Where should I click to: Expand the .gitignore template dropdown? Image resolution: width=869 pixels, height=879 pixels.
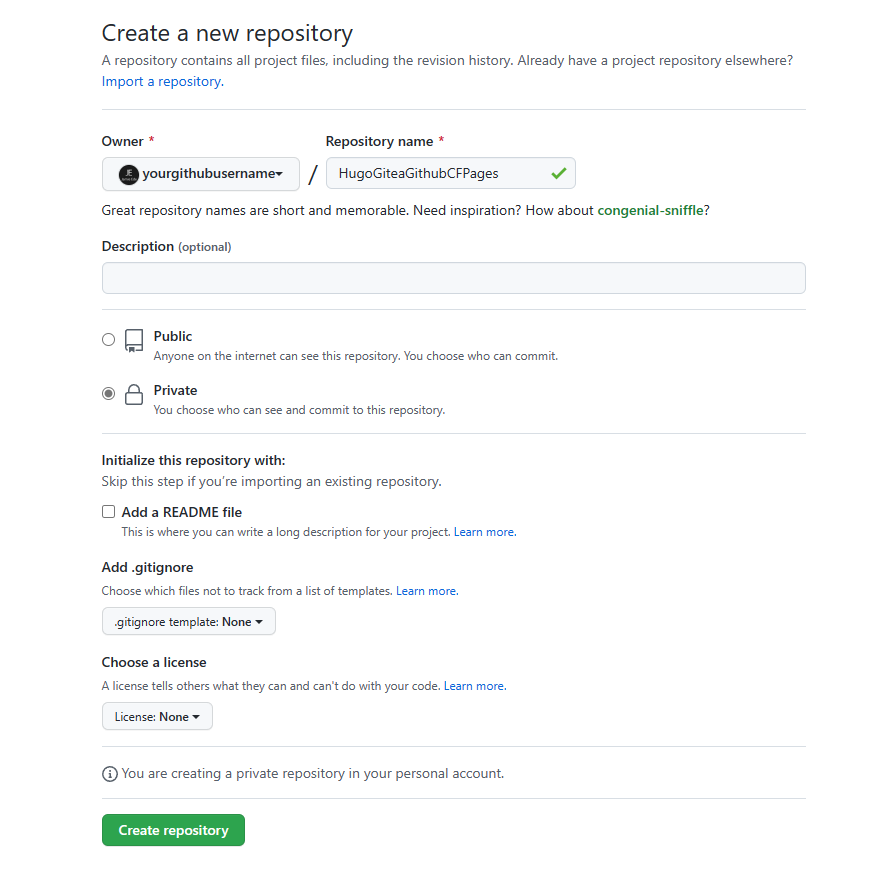[x=188, y=622]
